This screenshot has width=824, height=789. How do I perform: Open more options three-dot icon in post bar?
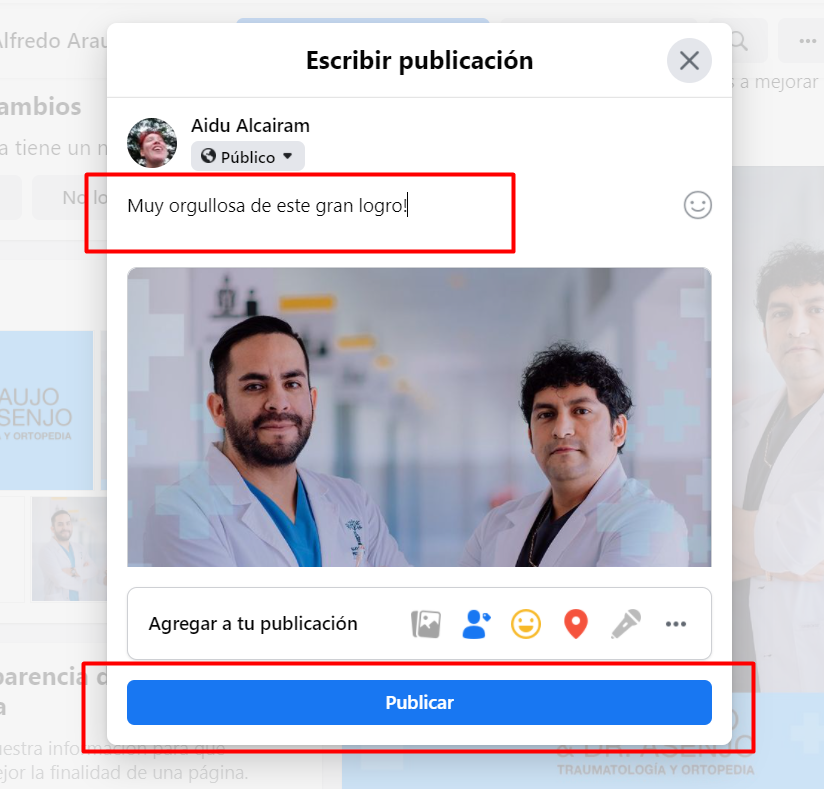pos(676,624)
